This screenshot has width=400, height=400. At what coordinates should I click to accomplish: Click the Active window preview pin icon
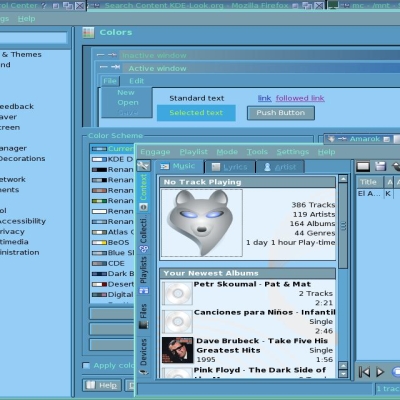pyautogui.click(x=115, y=67)
